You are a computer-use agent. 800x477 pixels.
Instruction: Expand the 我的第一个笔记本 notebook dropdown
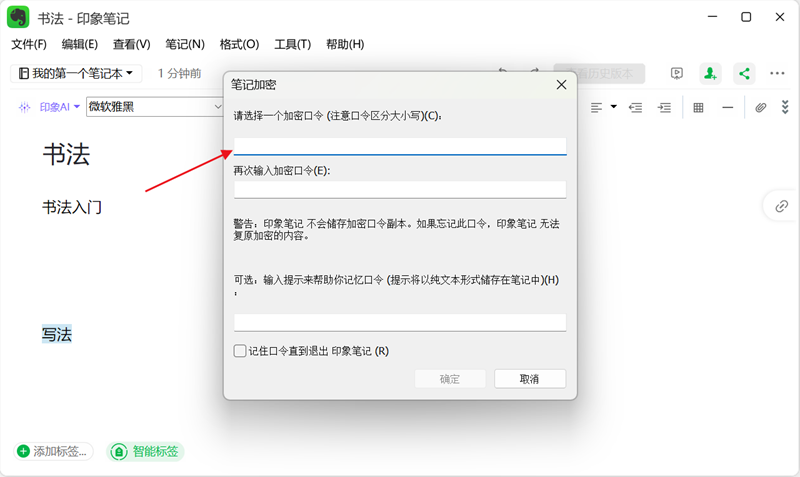76,73
